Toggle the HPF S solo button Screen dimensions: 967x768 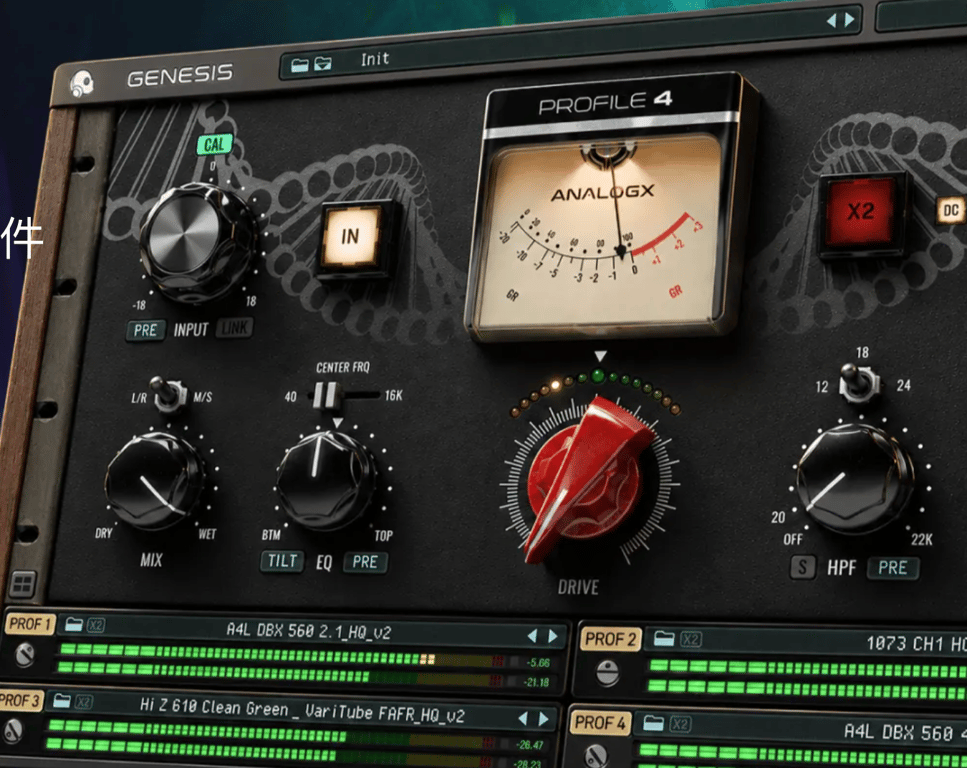point(802,567)
